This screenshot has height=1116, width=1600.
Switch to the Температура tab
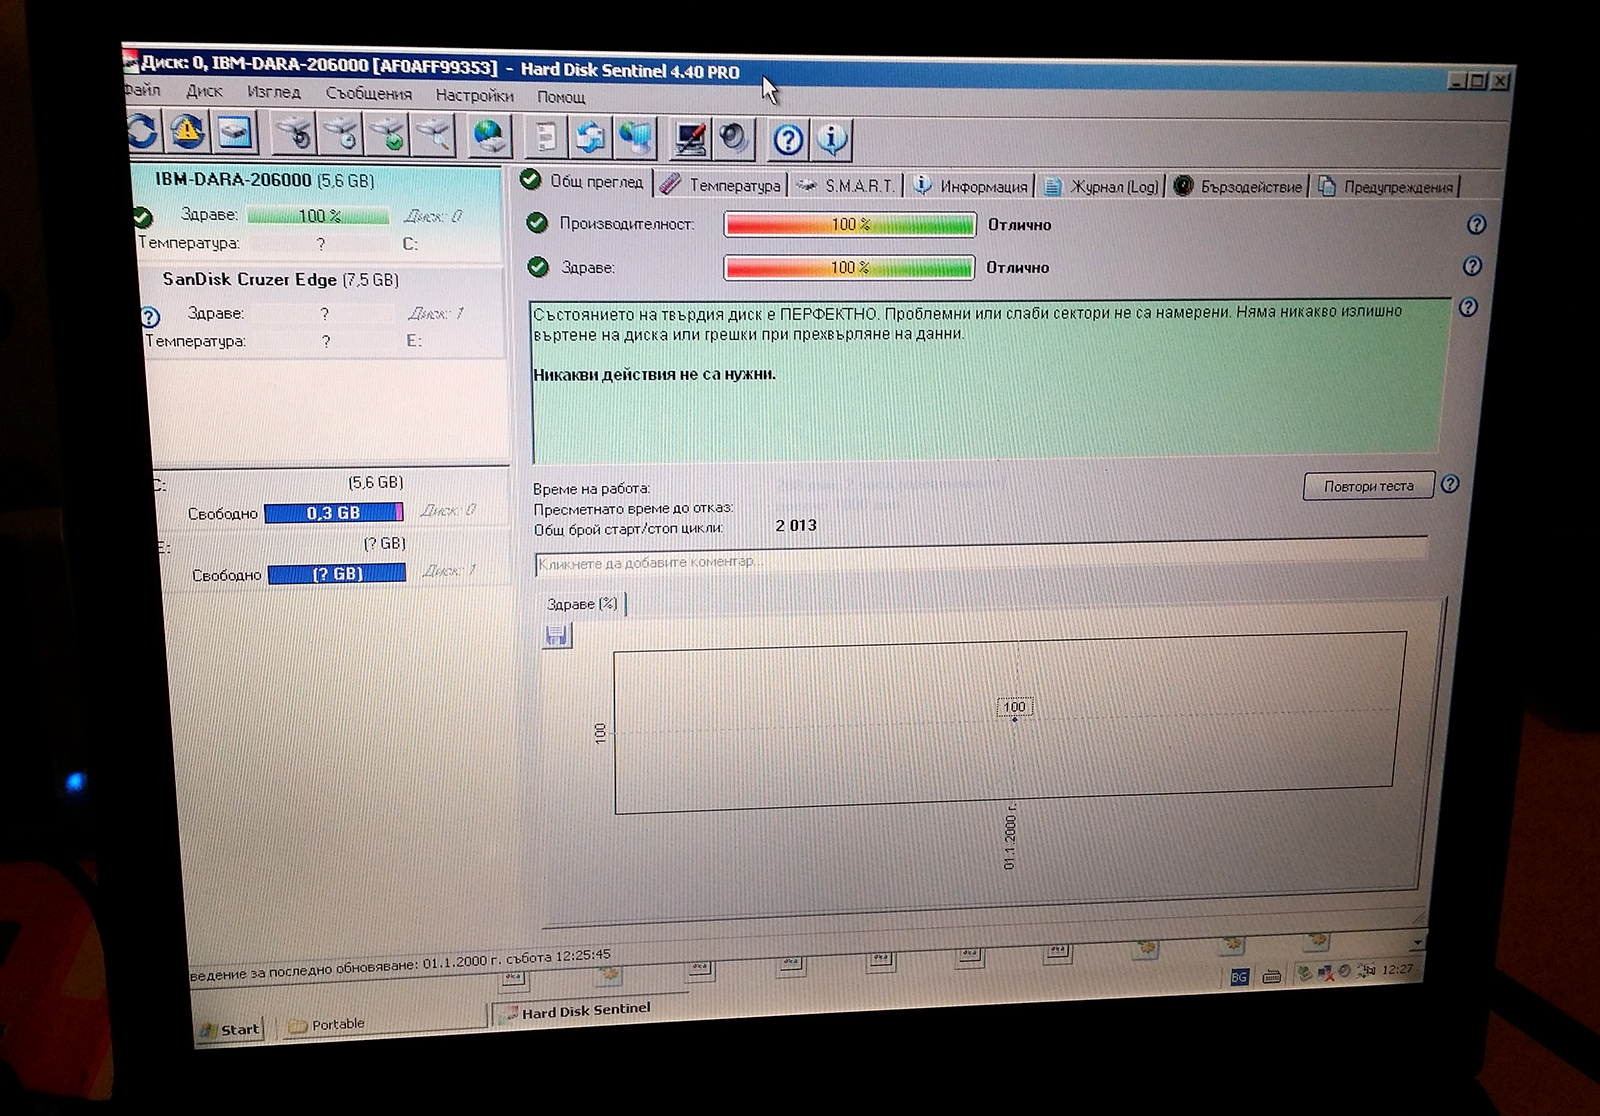tap(723, 185)
